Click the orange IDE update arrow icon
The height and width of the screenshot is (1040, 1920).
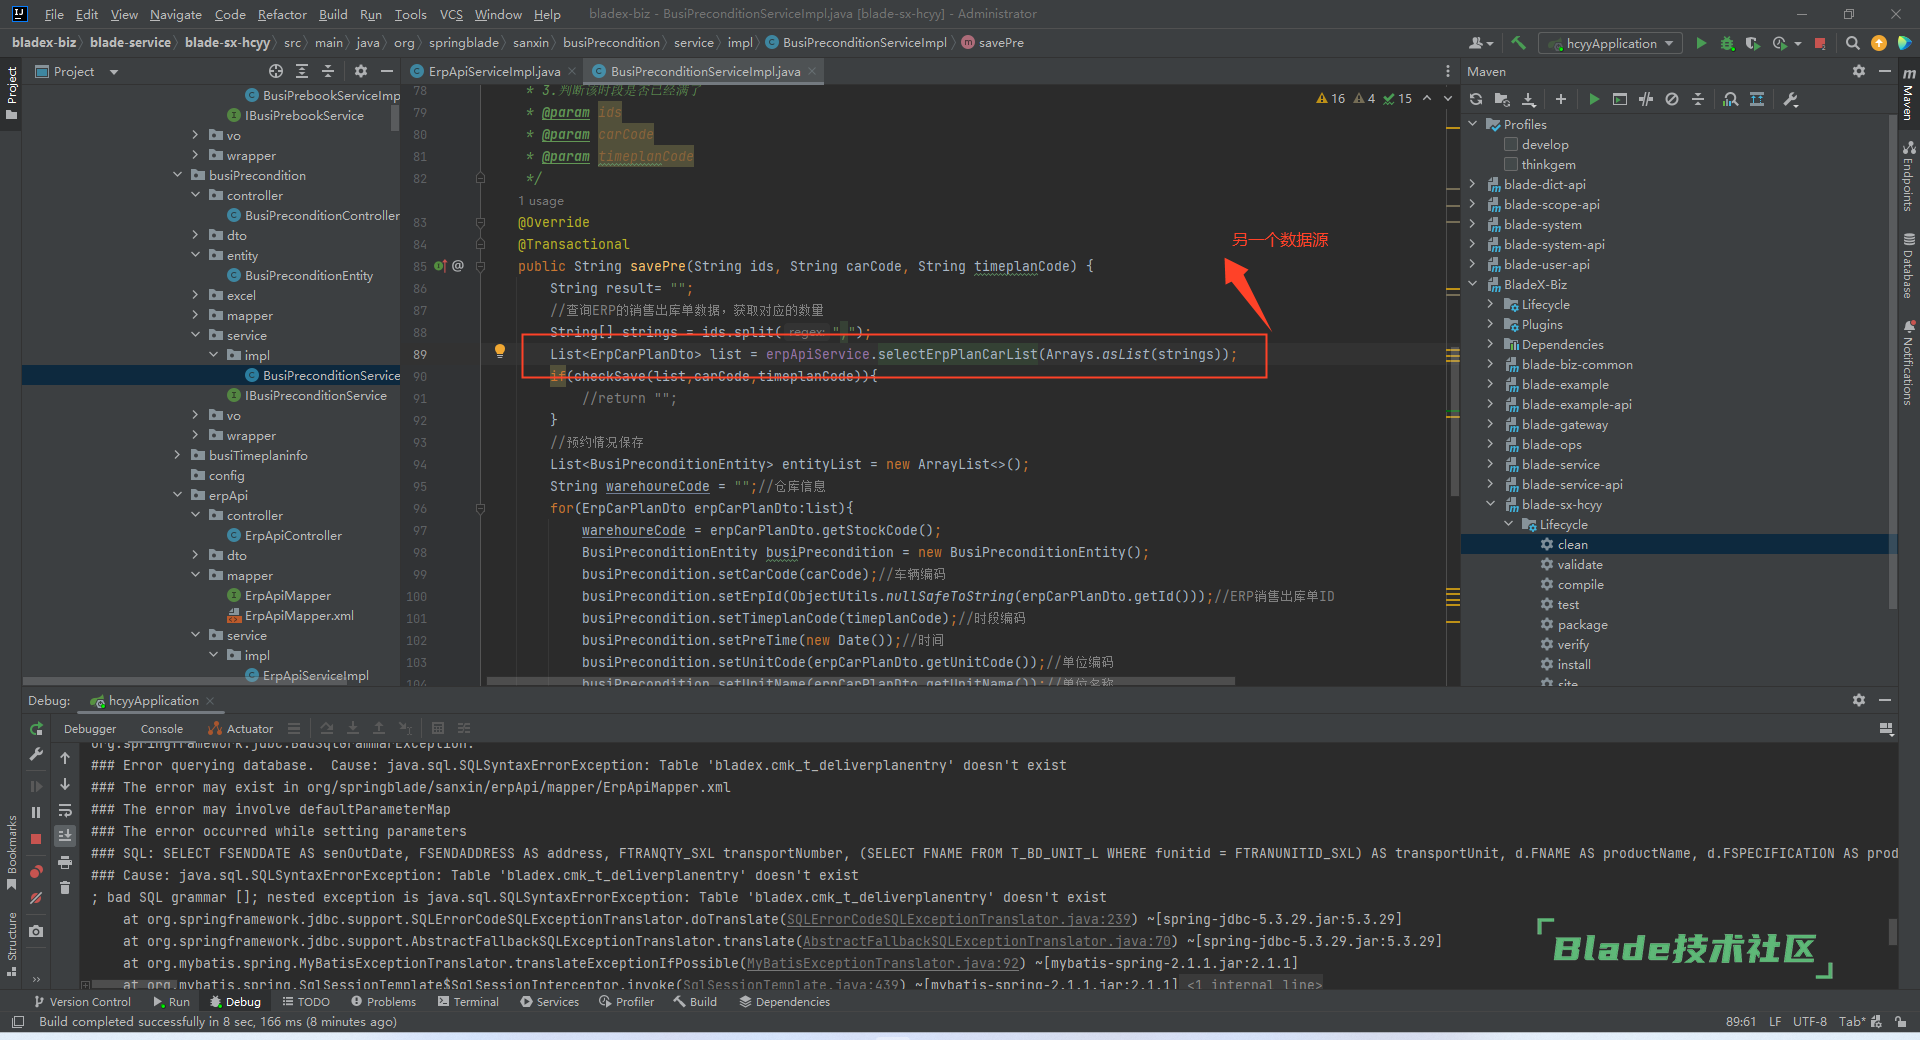[1878, 43]
